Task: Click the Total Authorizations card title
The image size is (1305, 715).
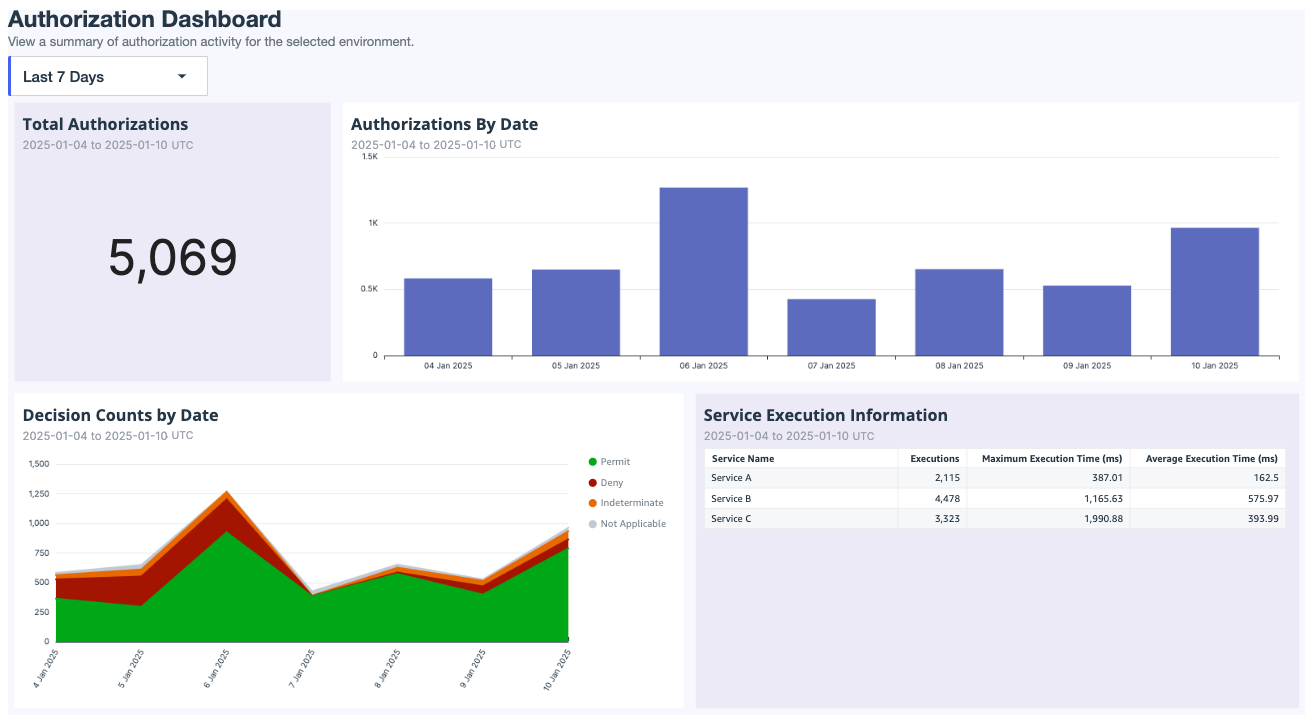Action: click(105, 125)
